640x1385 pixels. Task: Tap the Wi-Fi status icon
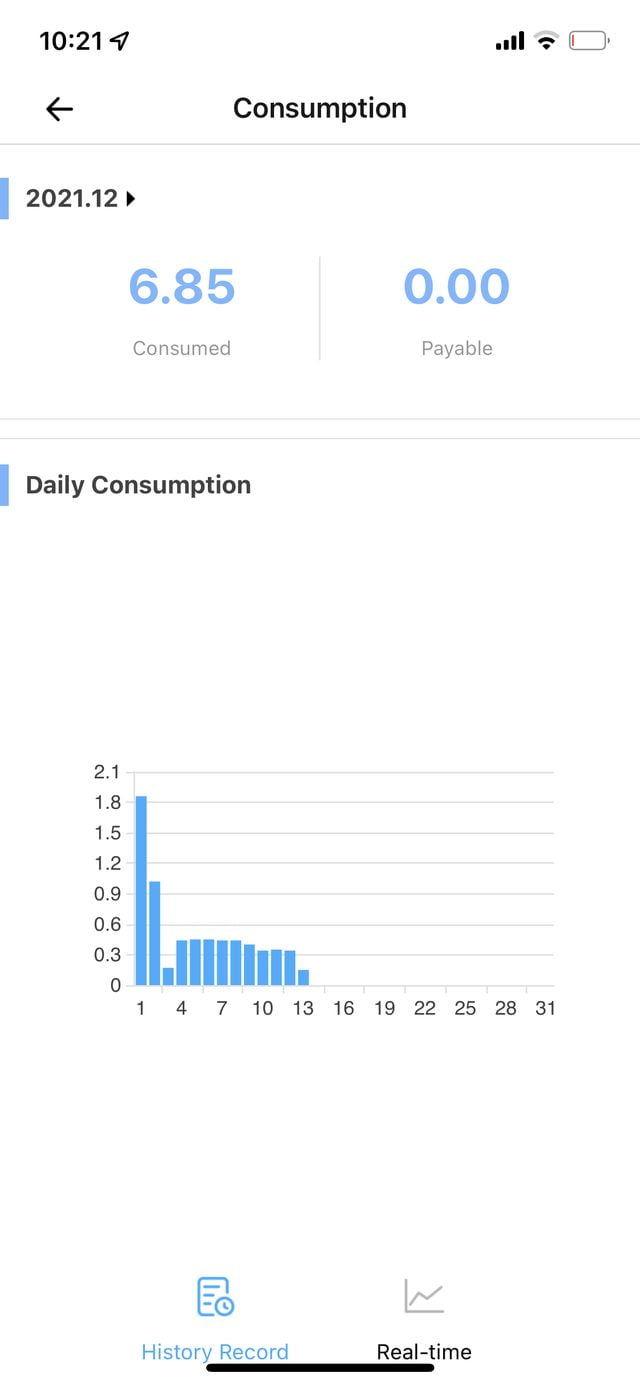click(546, 41)
